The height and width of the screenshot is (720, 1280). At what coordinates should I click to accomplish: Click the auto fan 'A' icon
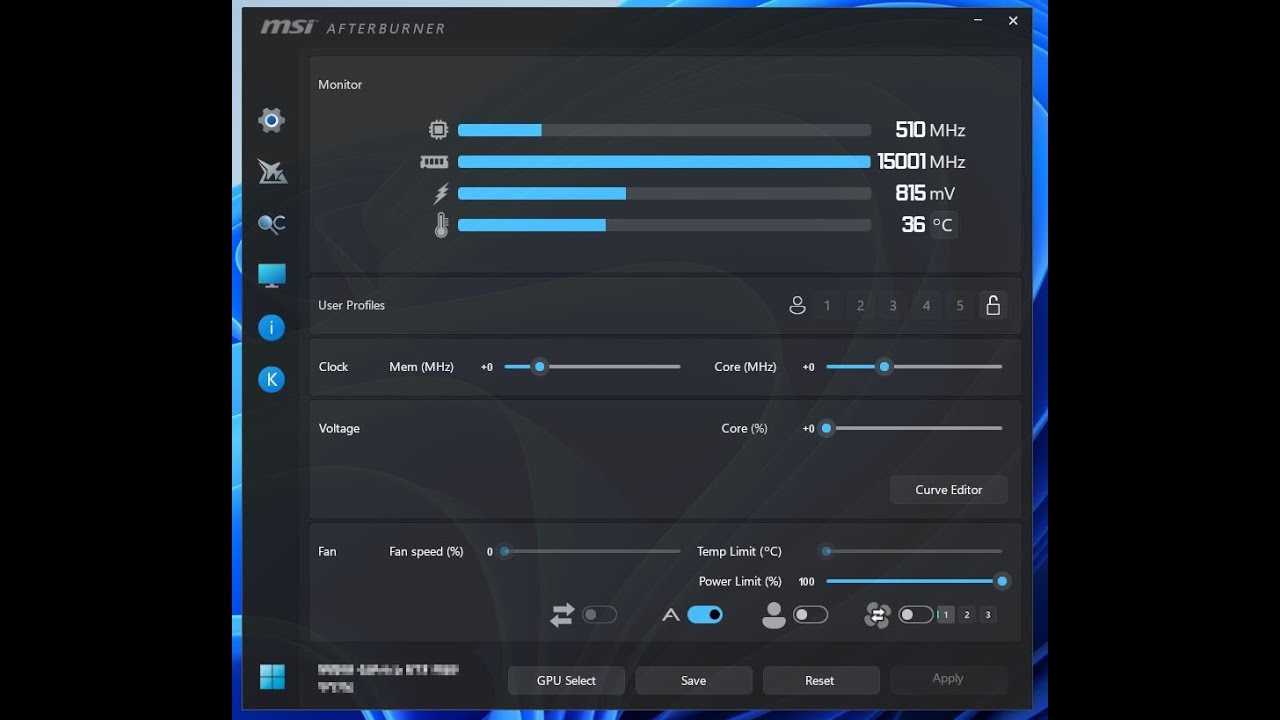671,615
